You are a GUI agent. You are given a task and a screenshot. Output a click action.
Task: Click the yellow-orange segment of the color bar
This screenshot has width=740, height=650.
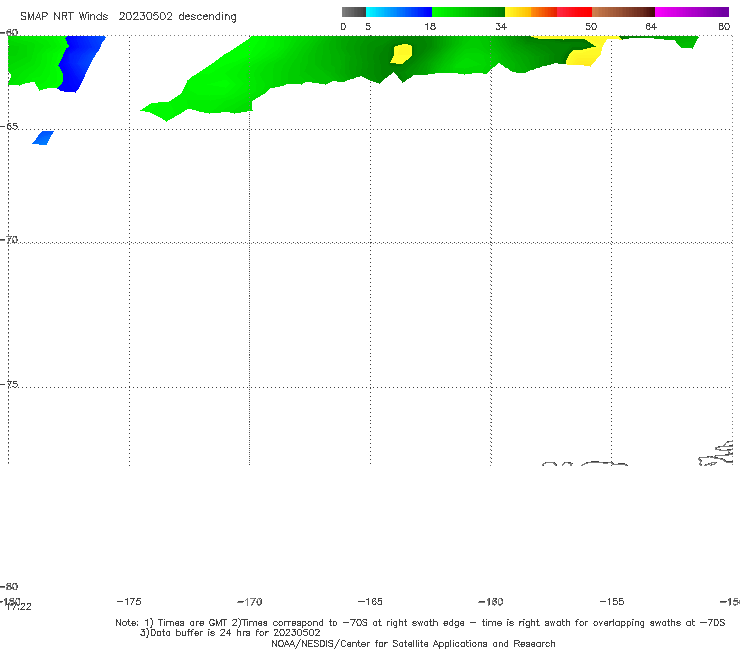pos(531,12)
